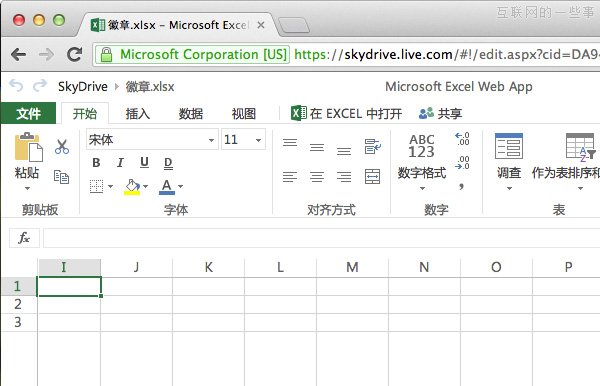Click the Top align icon
600x386 pixels.
[290, 143]
